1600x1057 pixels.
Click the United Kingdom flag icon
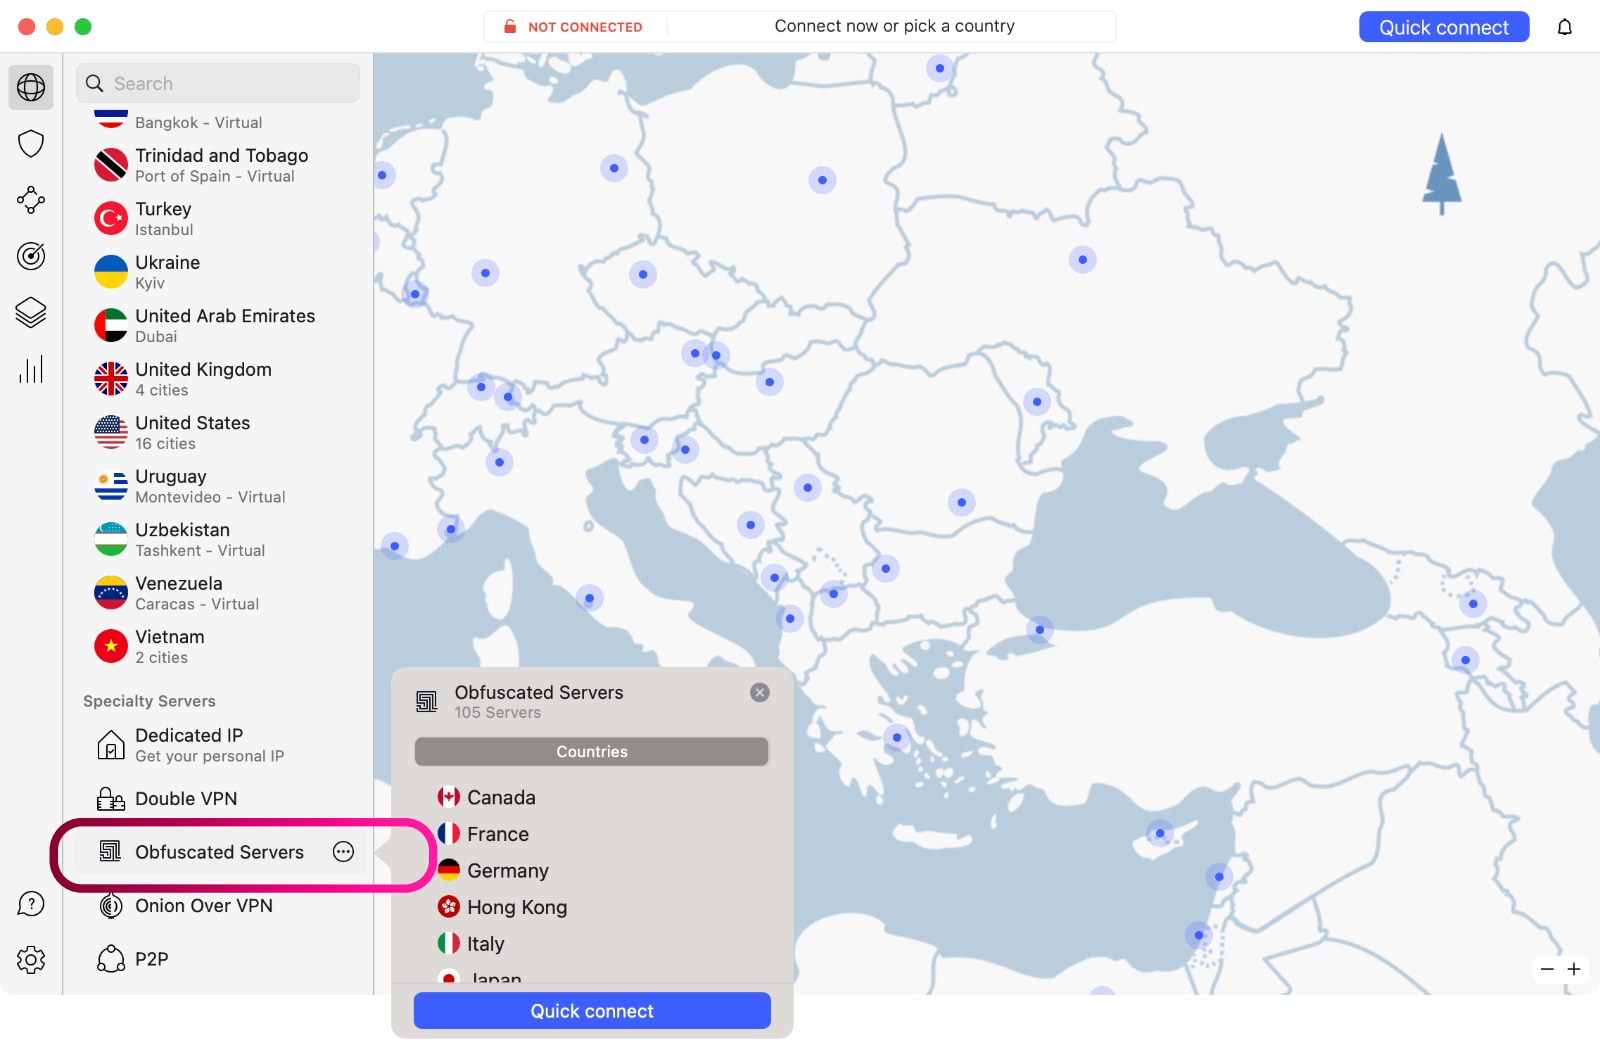[x=111, y=379]
